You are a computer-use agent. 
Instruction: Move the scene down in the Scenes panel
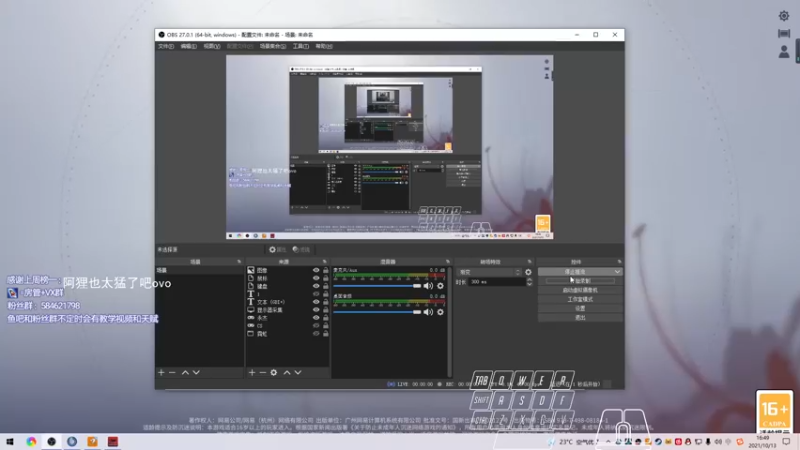click(196, 373)
